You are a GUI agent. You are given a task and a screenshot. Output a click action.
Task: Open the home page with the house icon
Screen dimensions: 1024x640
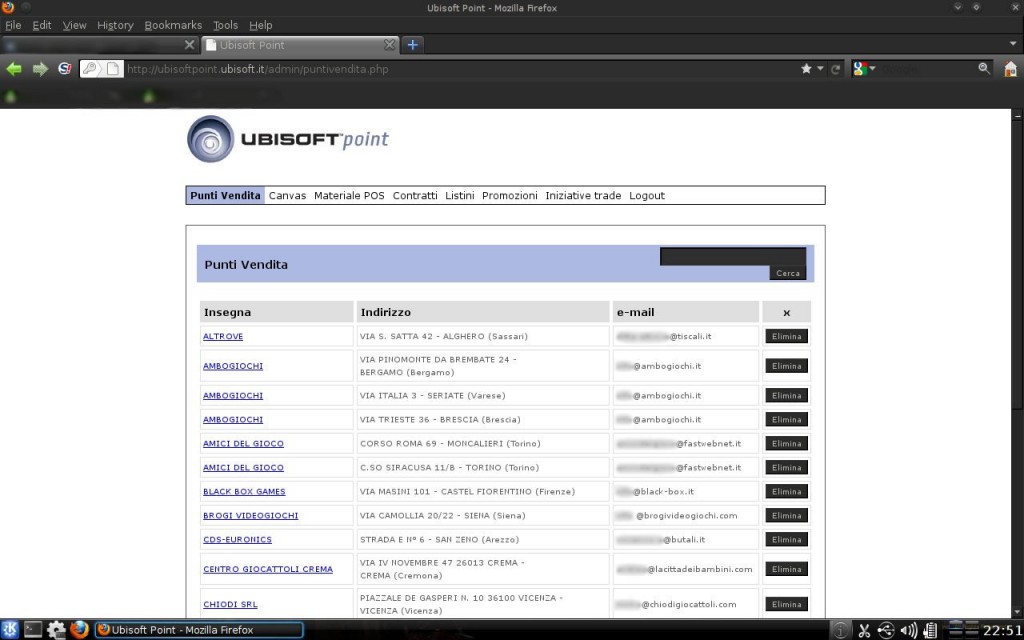[1010, 69]
